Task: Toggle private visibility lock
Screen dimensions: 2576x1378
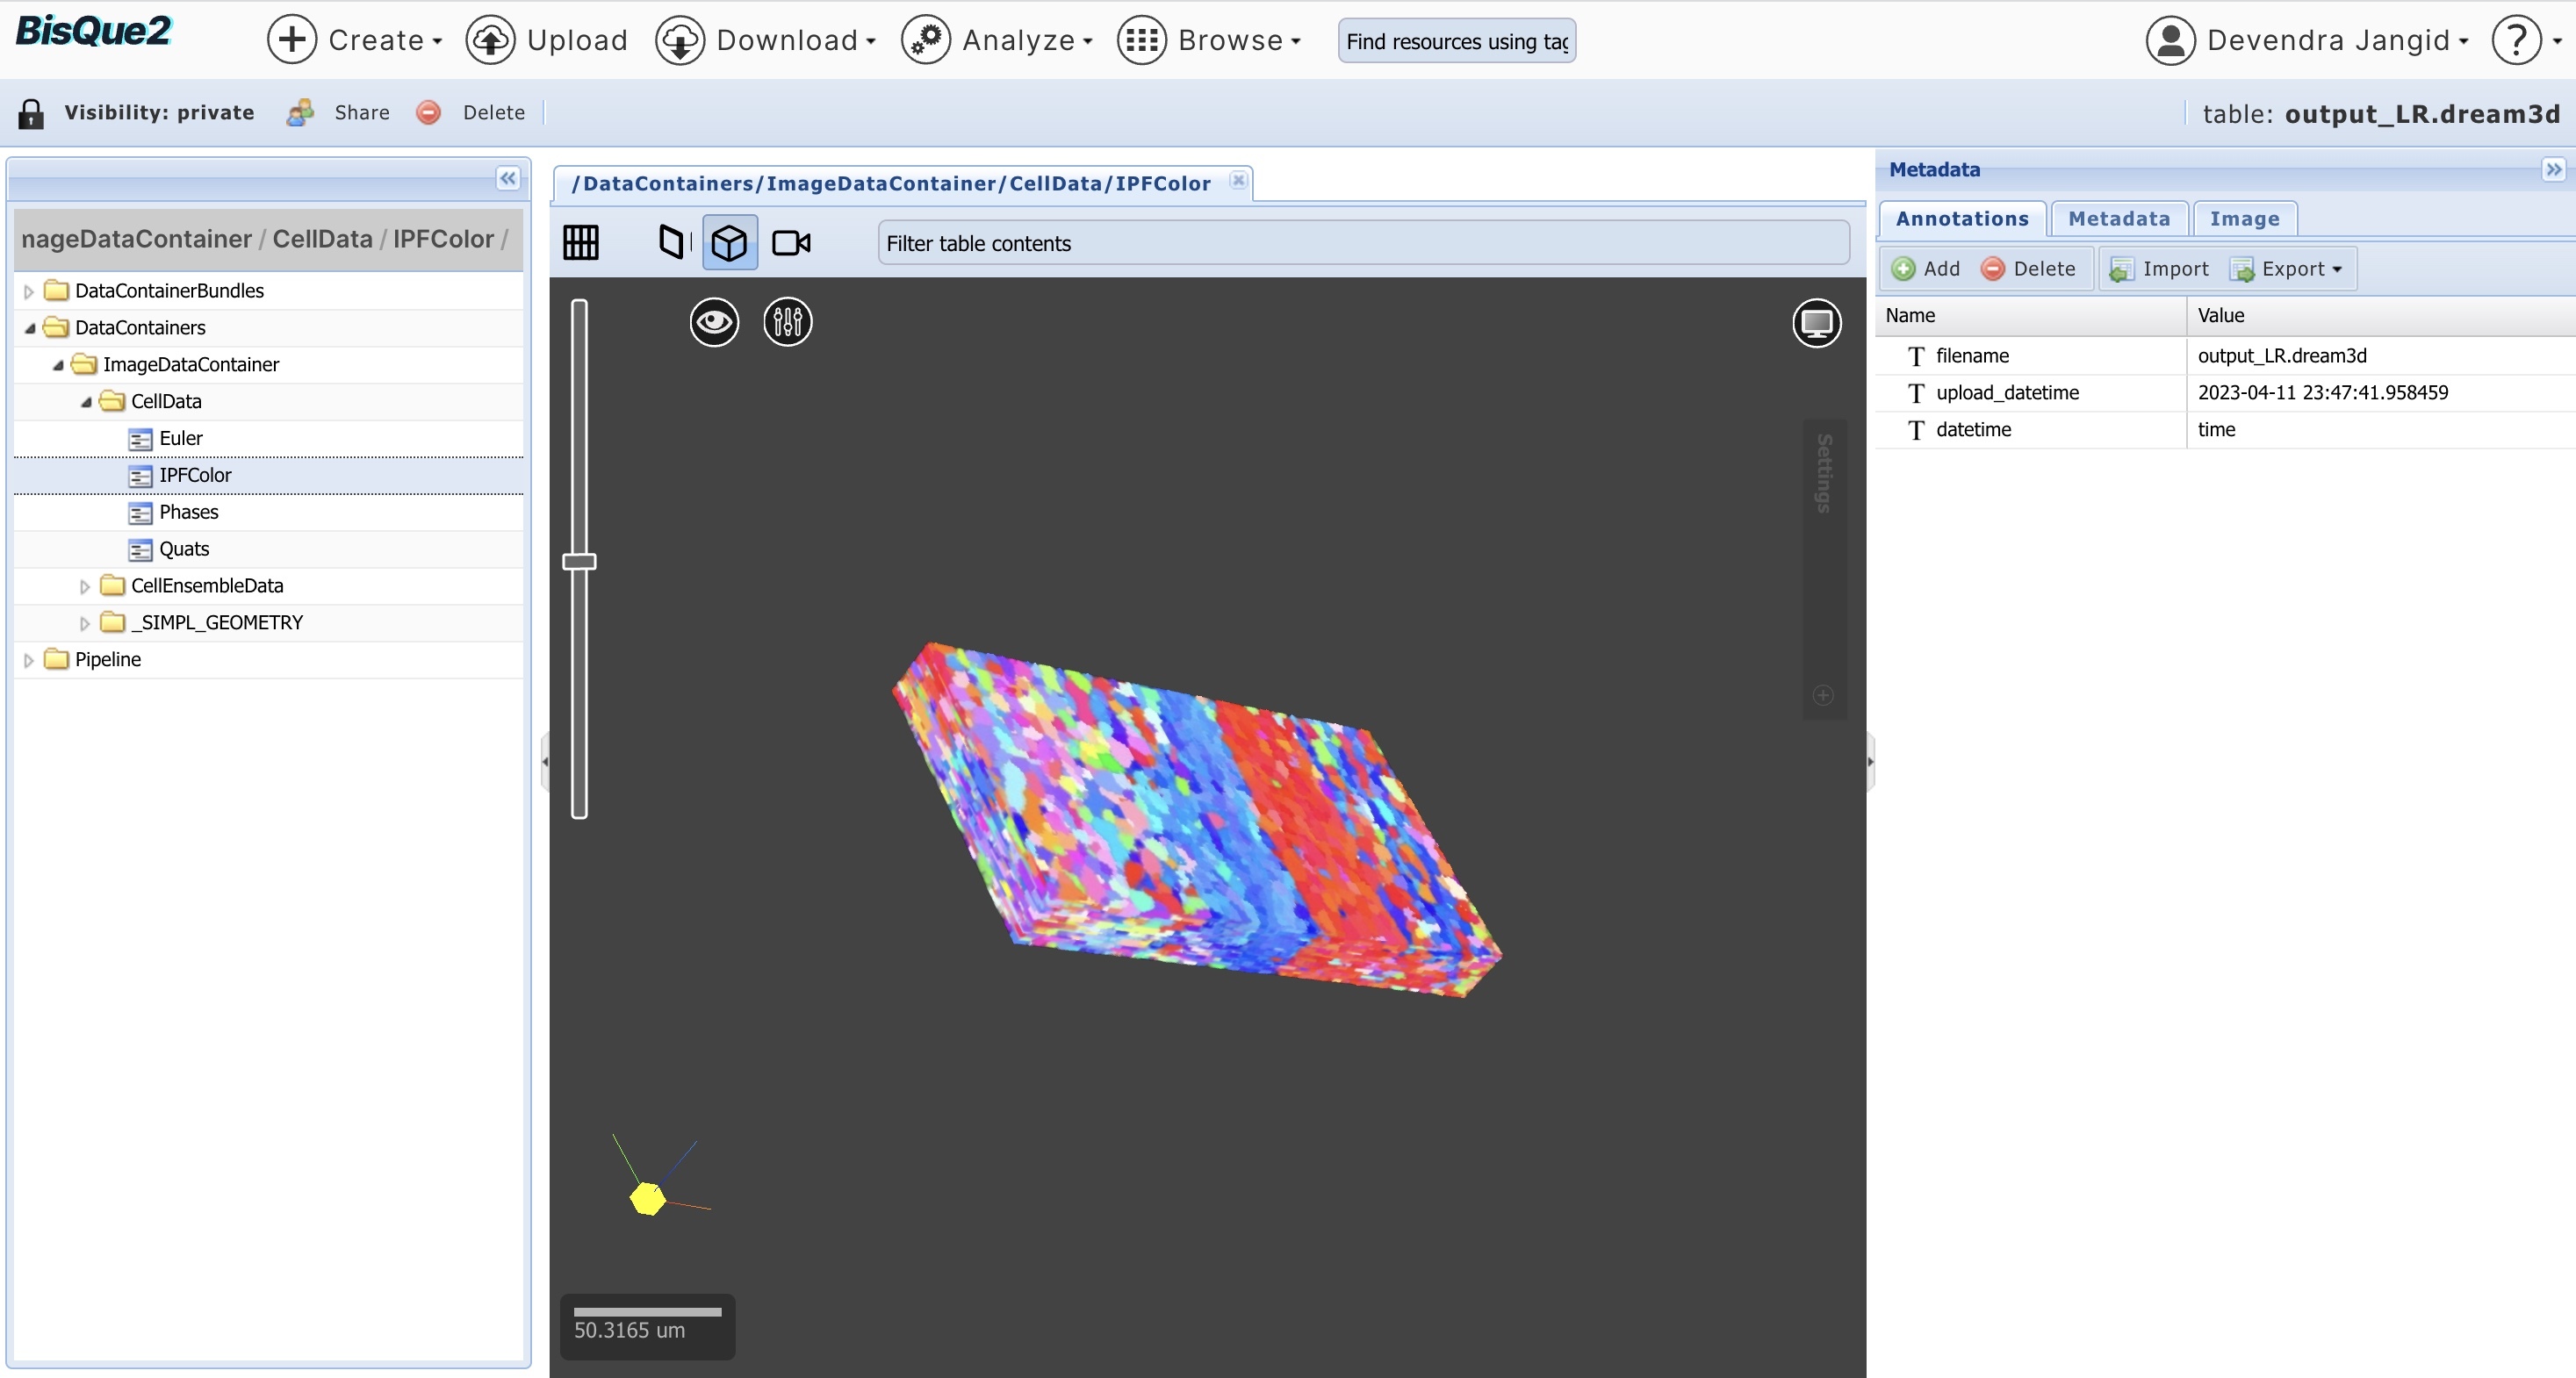Action: [32, 113]
